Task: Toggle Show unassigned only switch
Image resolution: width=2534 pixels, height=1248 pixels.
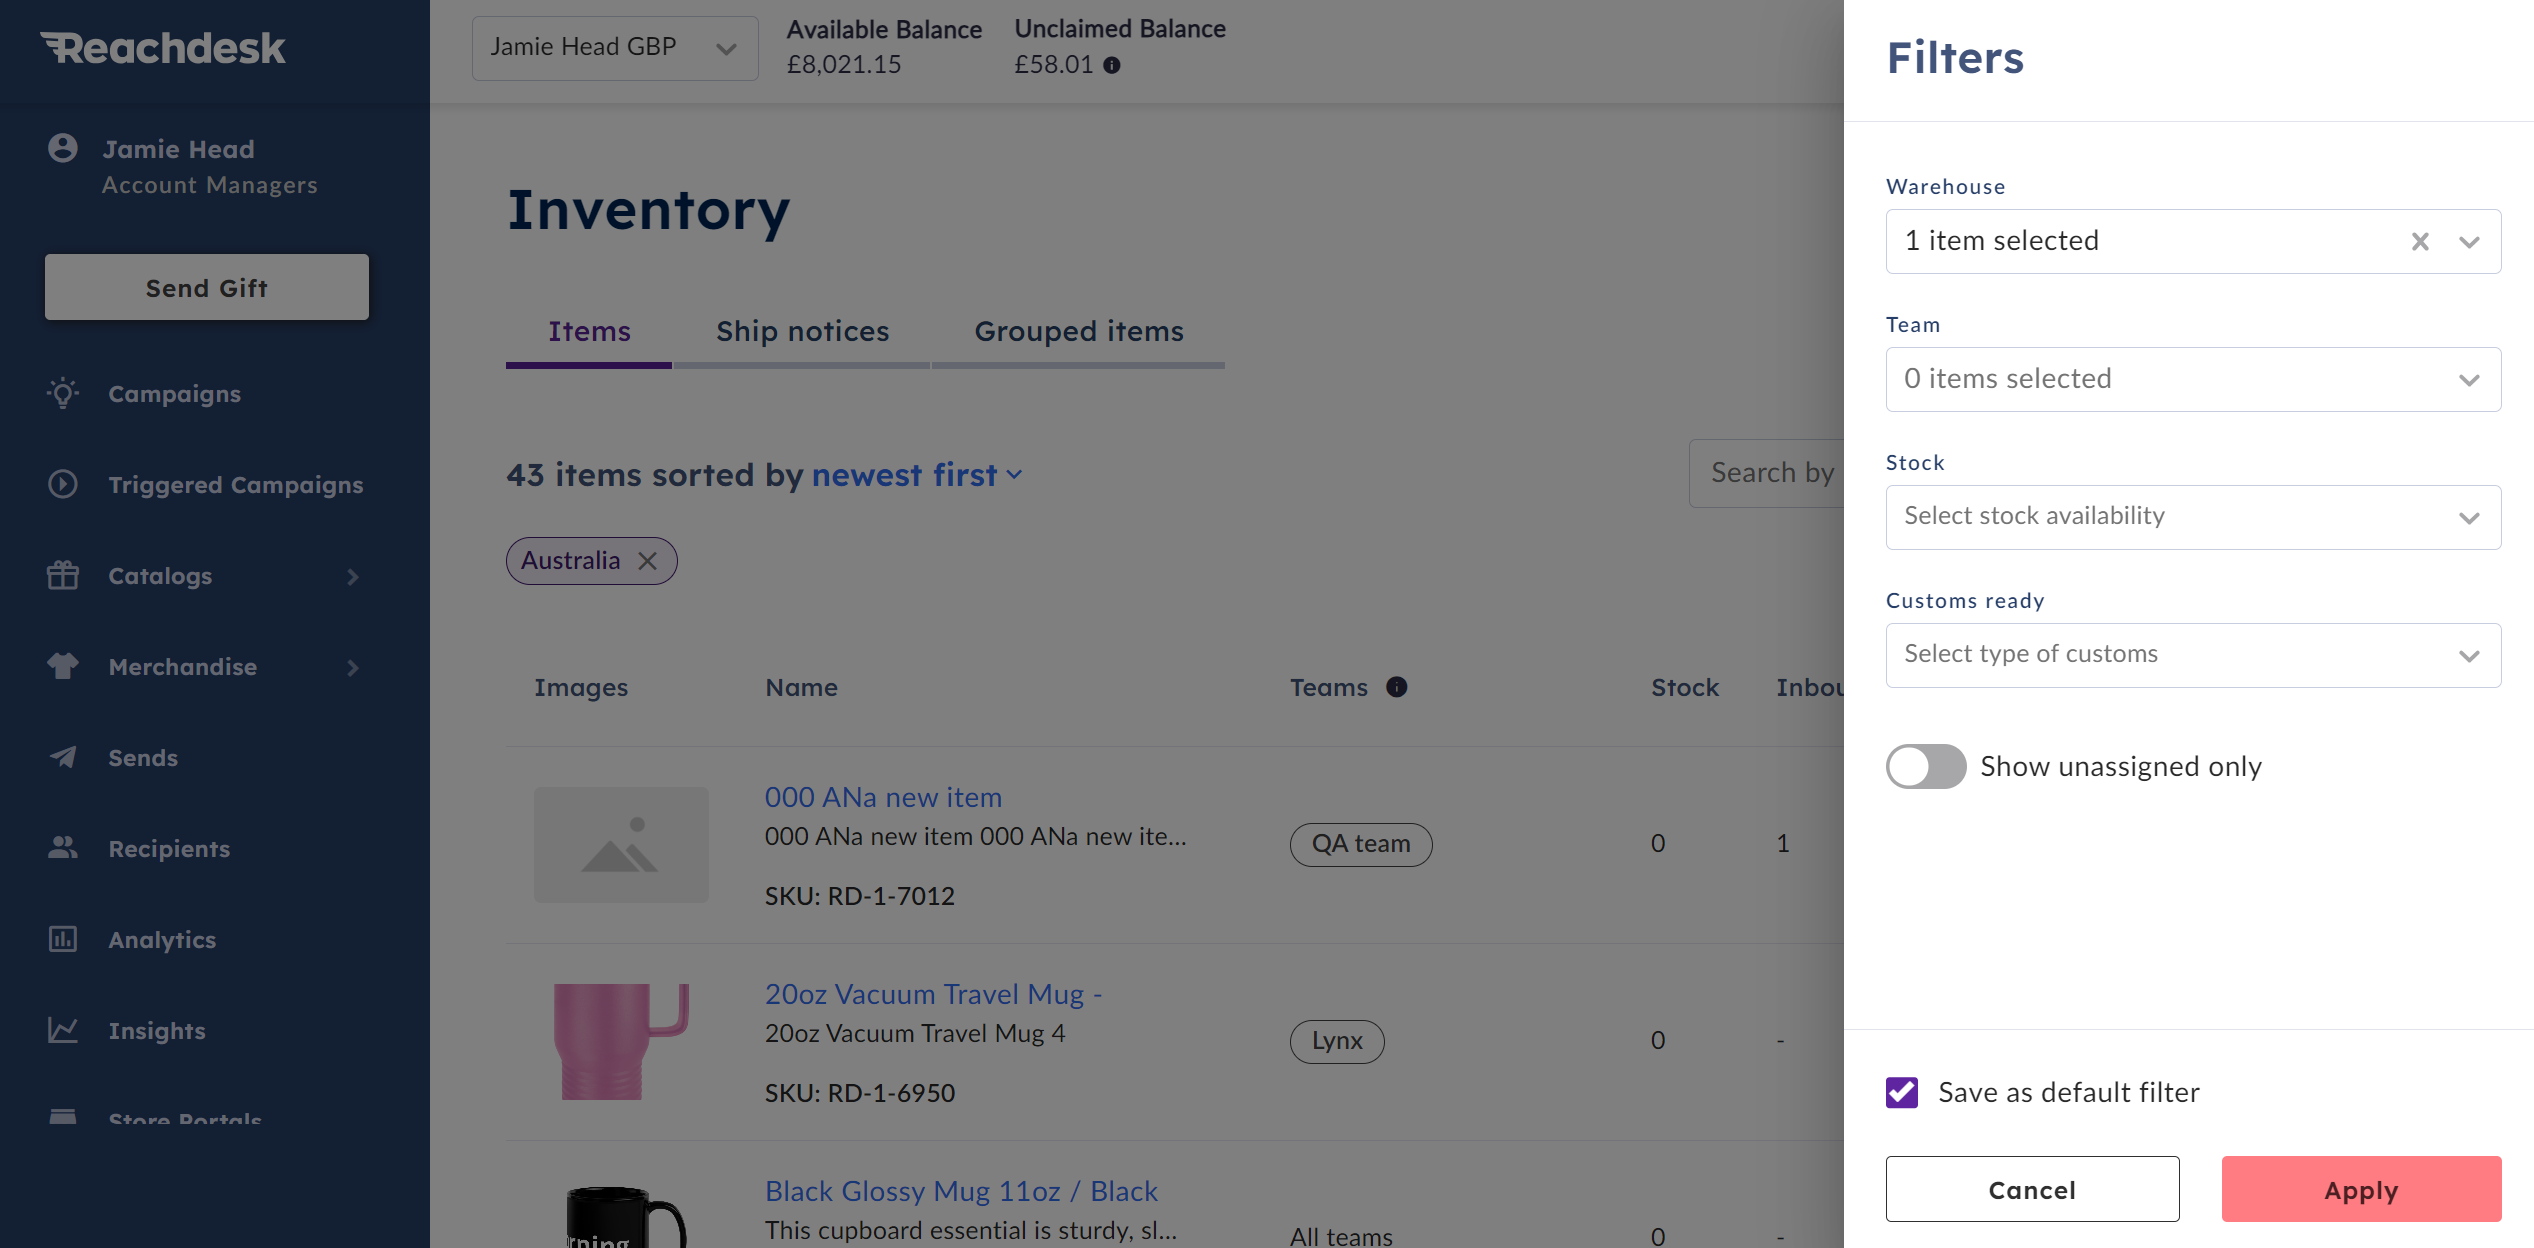Action: [1926, 766]
